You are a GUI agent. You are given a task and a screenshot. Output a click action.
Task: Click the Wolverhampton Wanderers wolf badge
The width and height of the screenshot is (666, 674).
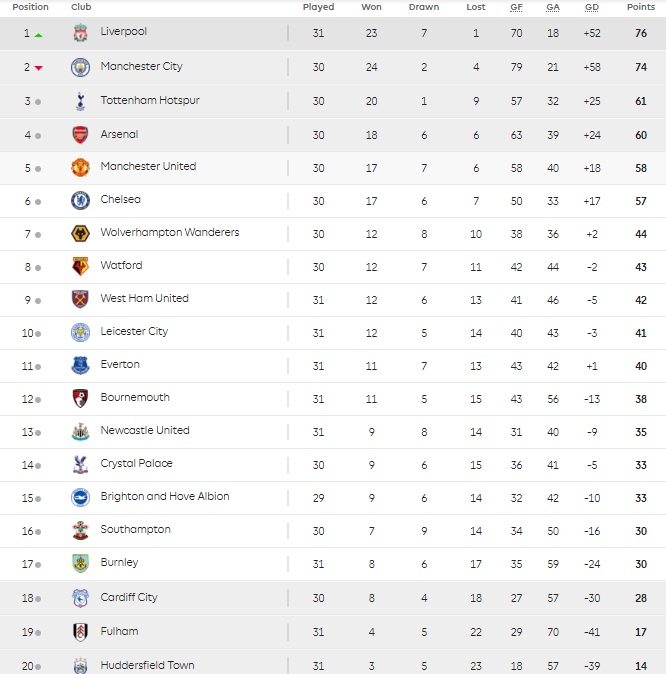[80, 234]
